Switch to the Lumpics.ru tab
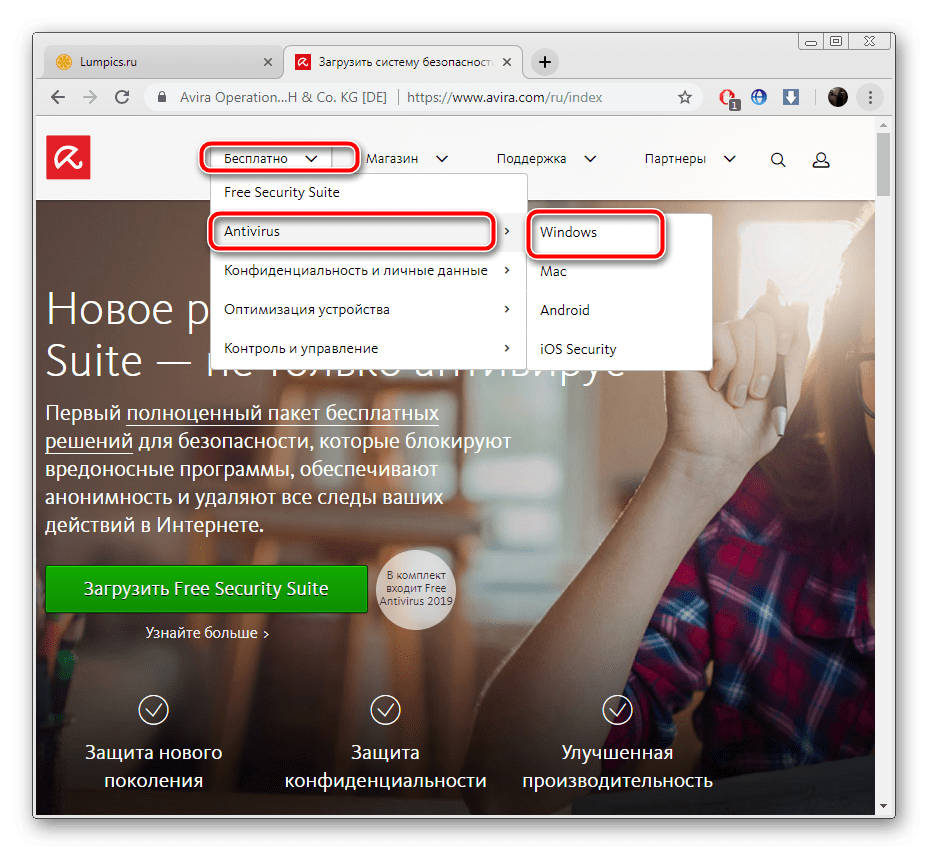Image resolution: width=928 pixels, height=851 pixels. point(150,62)
